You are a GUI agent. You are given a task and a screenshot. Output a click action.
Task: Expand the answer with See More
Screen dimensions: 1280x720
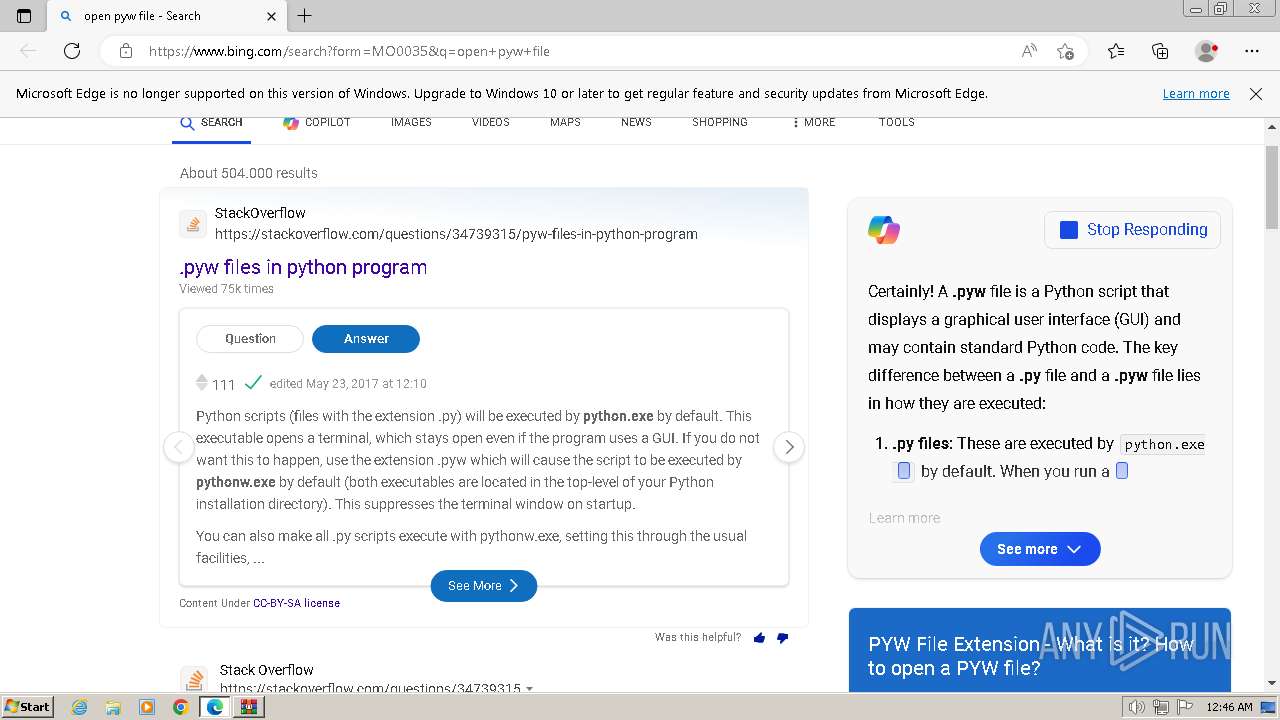point(484,586)
